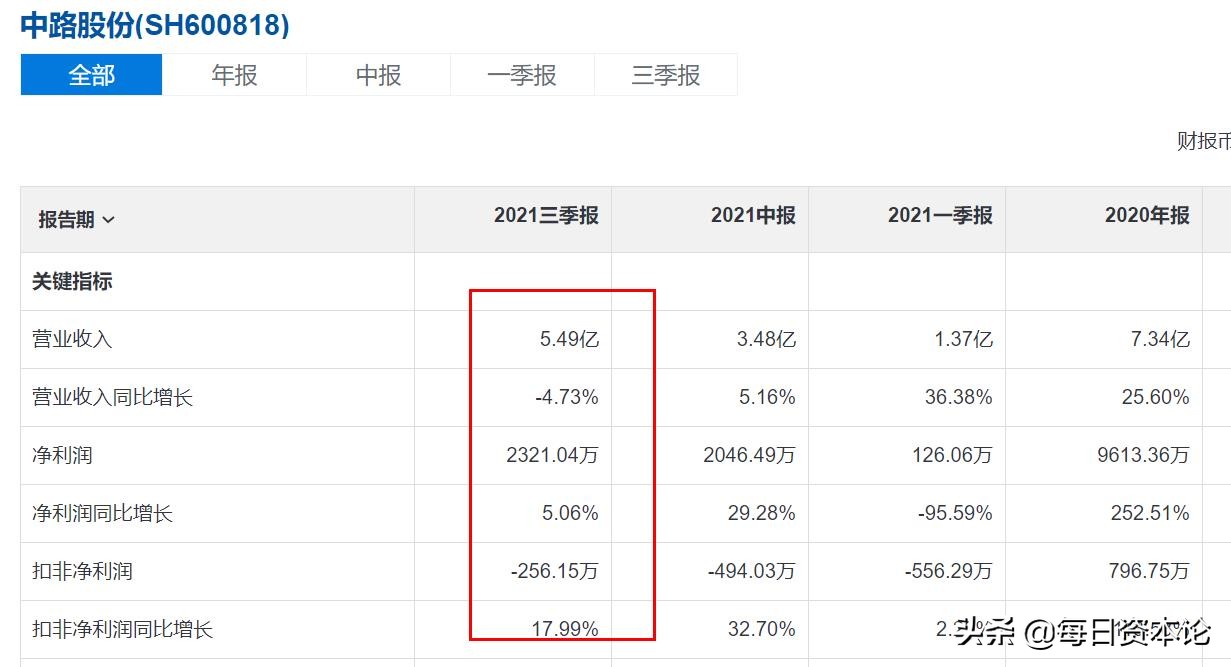1231x667 pixels.
Task: Click the 净利润 row label
Action: click(x=62, y=455)
